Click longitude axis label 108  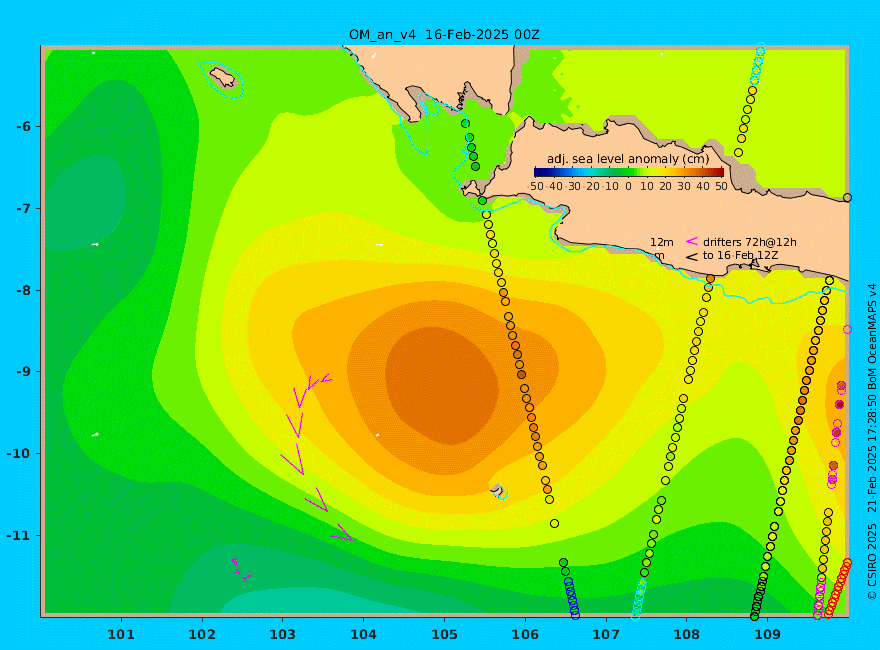[x=686, y=634]
